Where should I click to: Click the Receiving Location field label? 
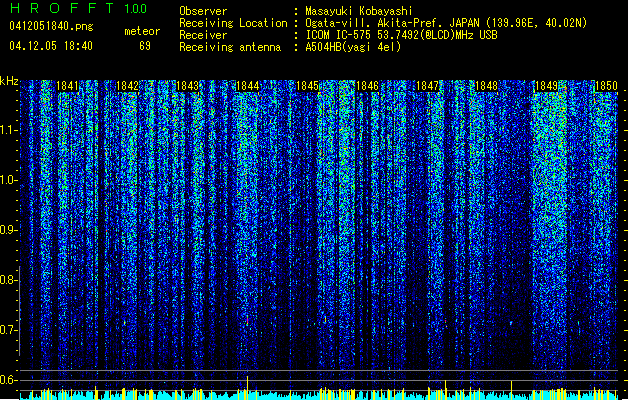coord(233,23)
